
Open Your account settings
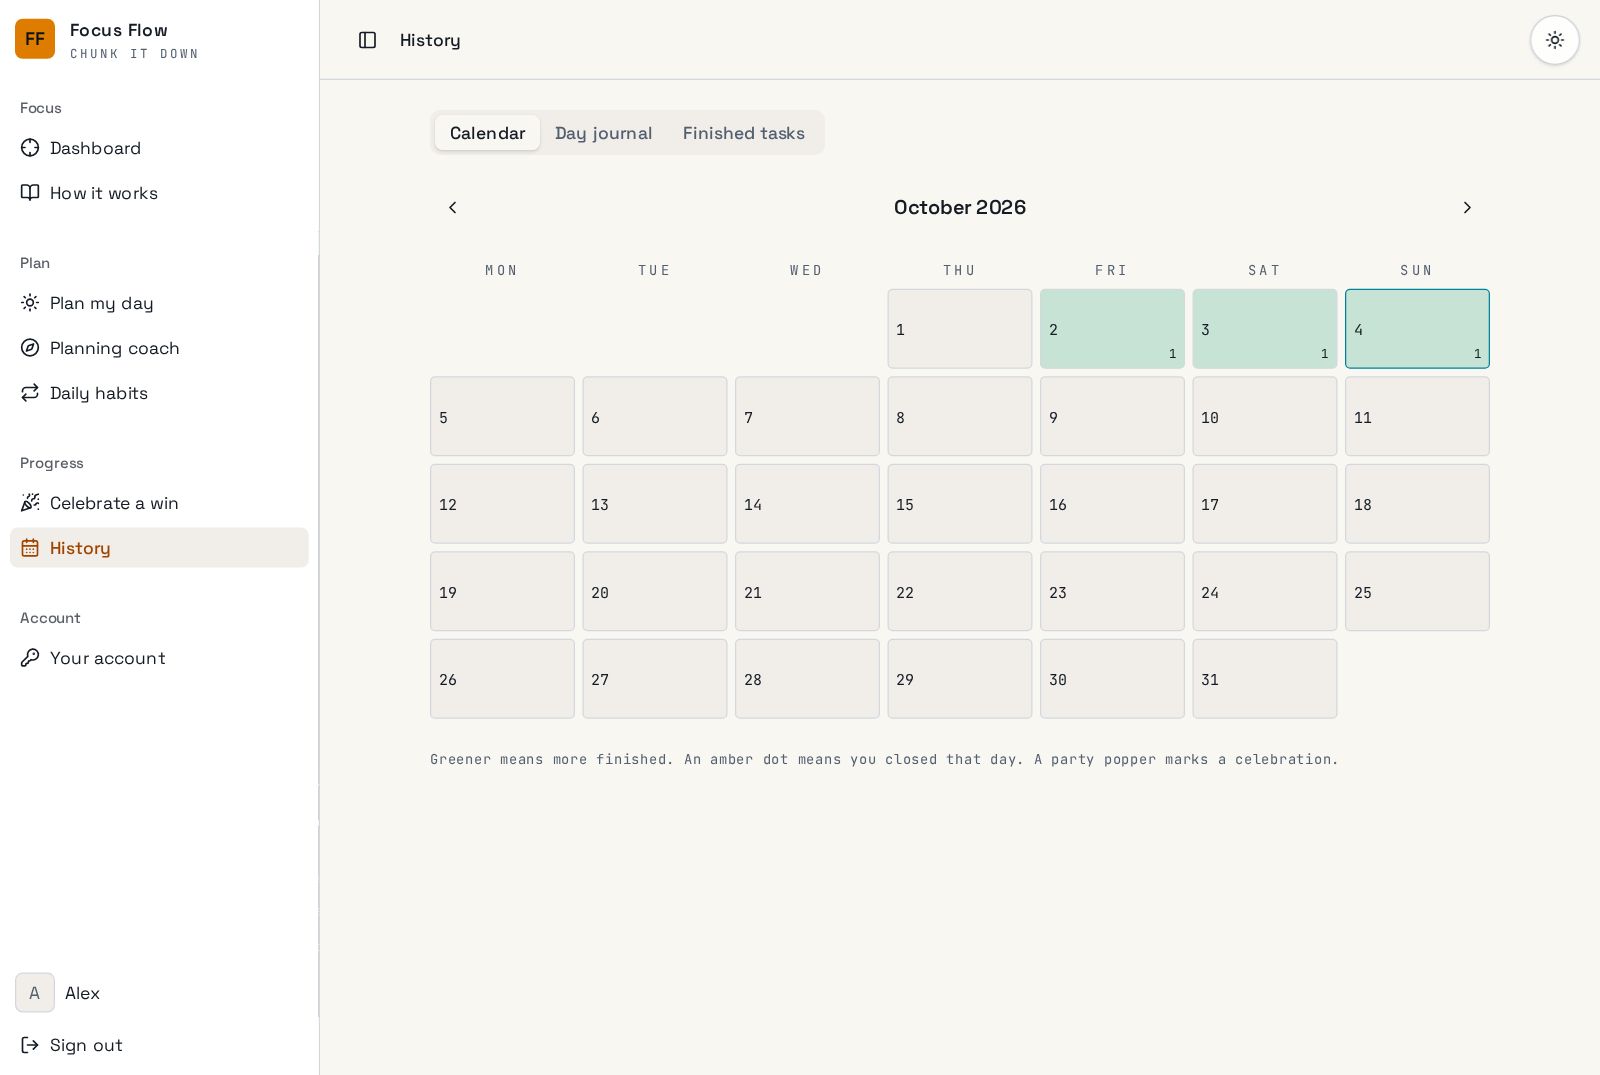point(159,658)
